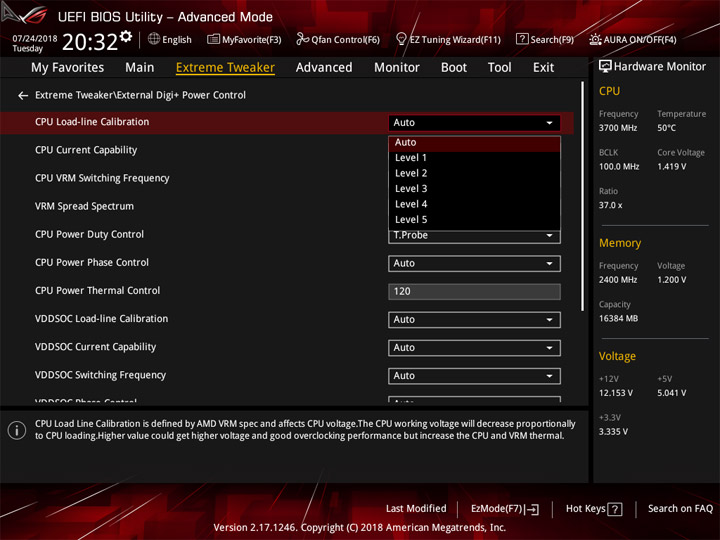Screen dimensions: 720x540
Task: Select the CPU VRM Switching Frequency label
Action: coord(102,178)
